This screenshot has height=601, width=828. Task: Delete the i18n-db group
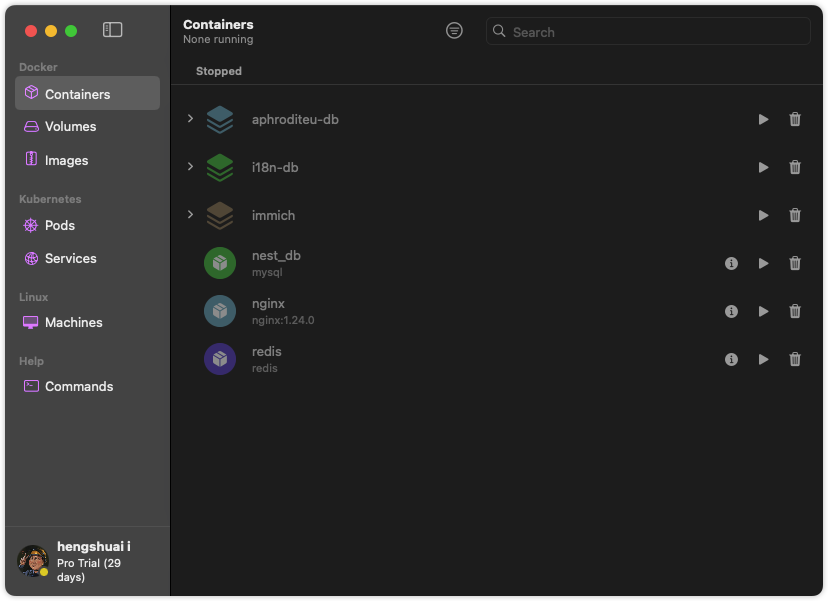(x=795, y=167)
